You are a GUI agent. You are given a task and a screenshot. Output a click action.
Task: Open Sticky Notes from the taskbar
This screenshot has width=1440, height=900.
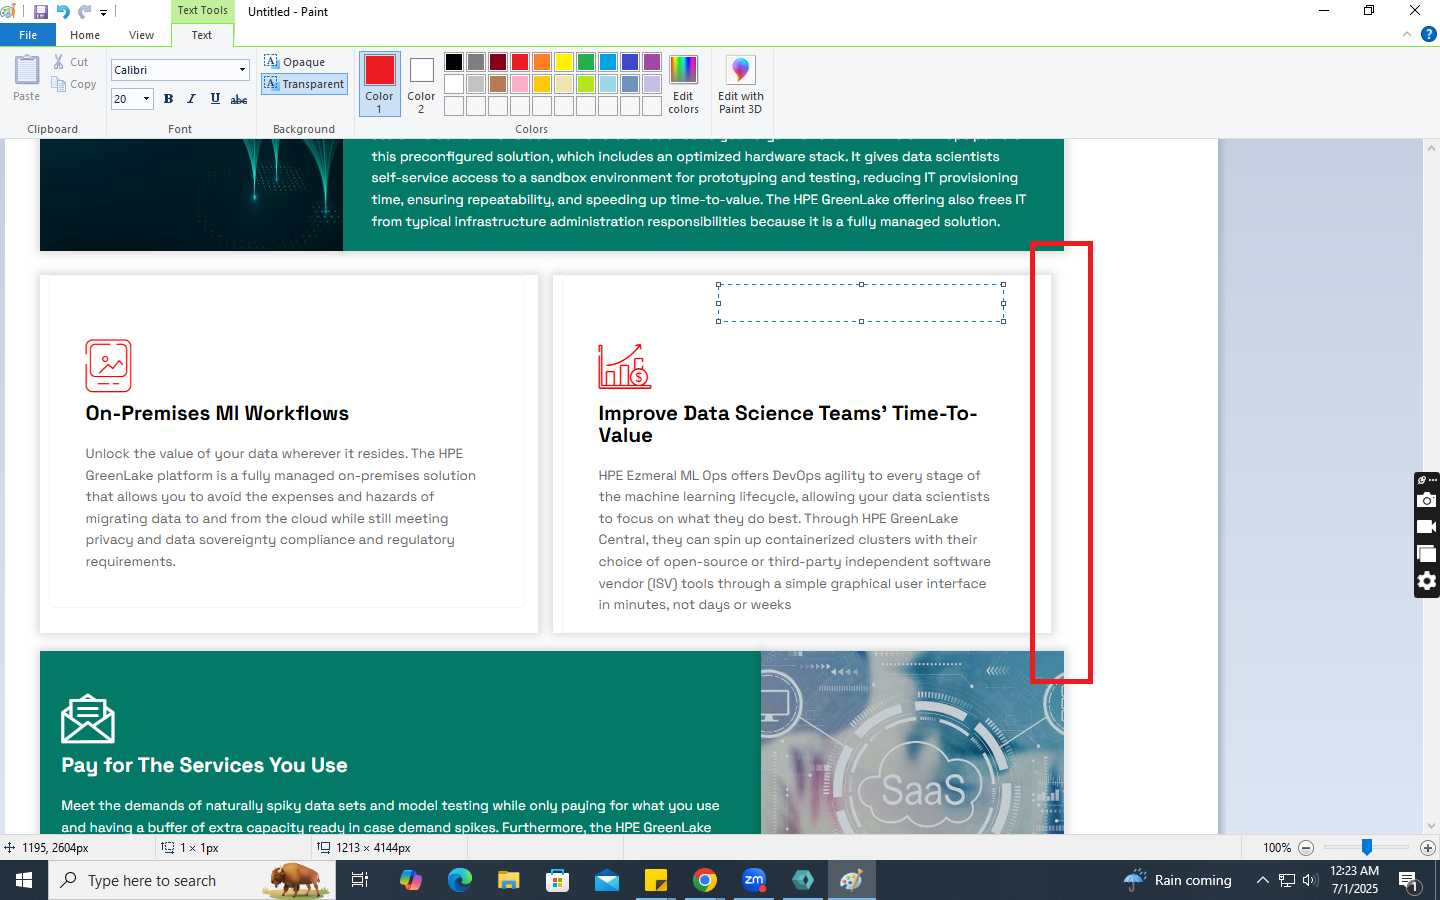[656, 880]
